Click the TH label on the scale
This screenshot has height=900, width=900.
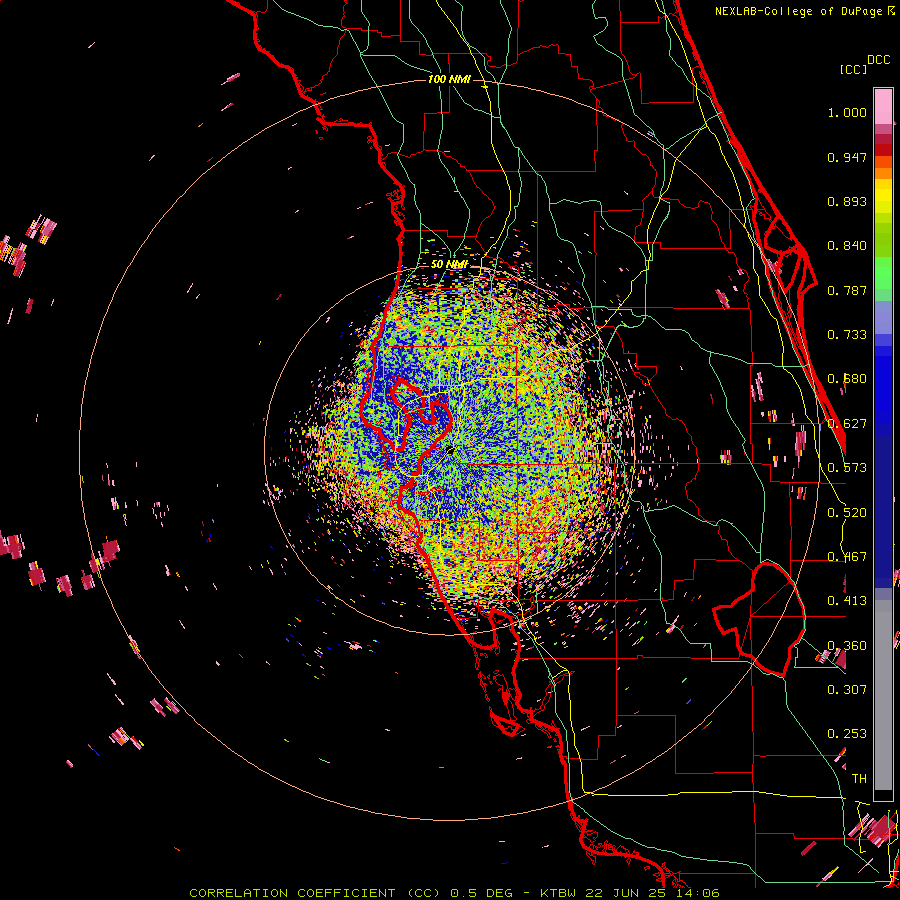click(859, 779)
